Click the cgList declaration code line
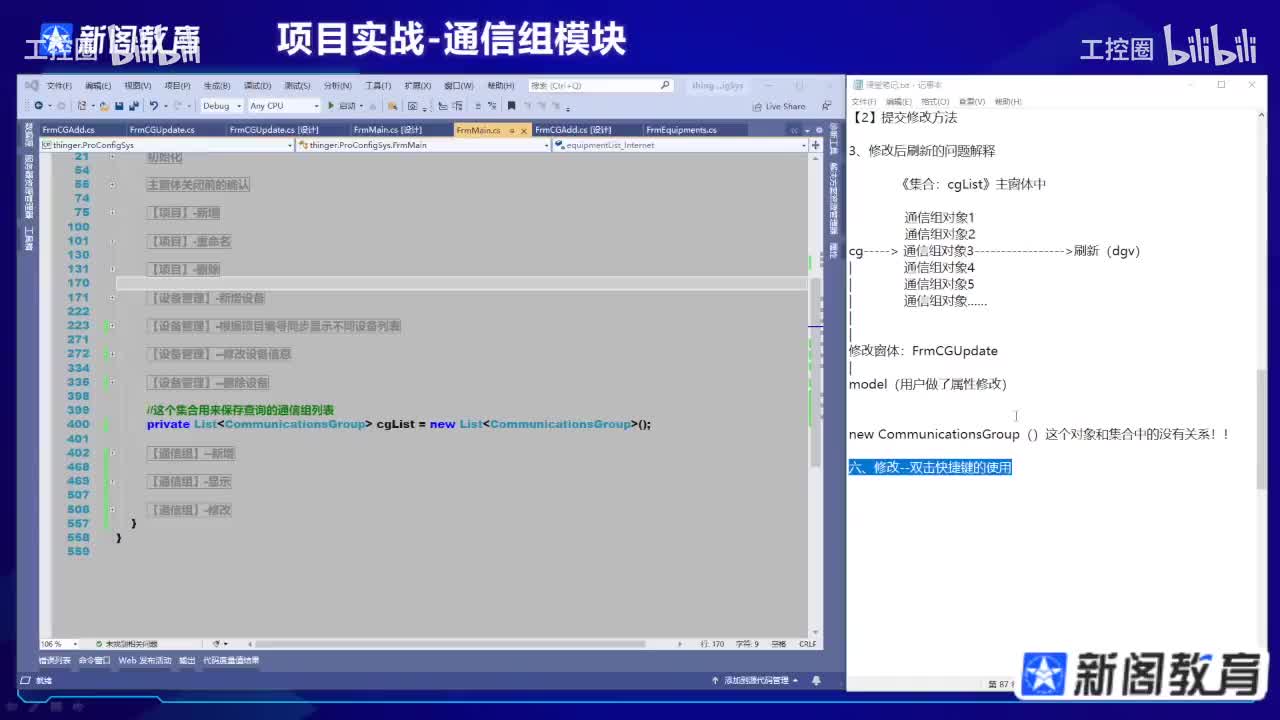The width and height of the screenshot is (1280, 720). tap(399, 424)
